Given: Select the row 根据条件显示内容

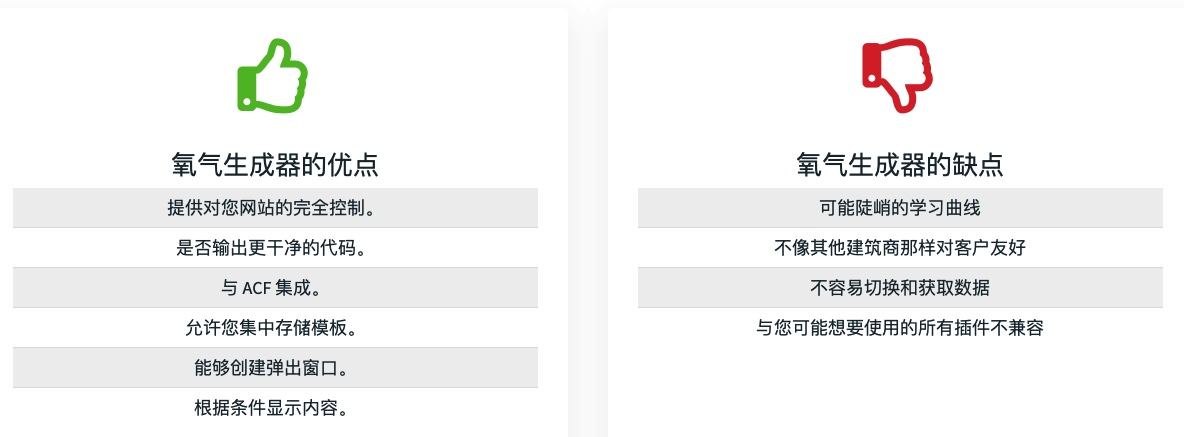Looking at the screenshot, I should [275, 408].
